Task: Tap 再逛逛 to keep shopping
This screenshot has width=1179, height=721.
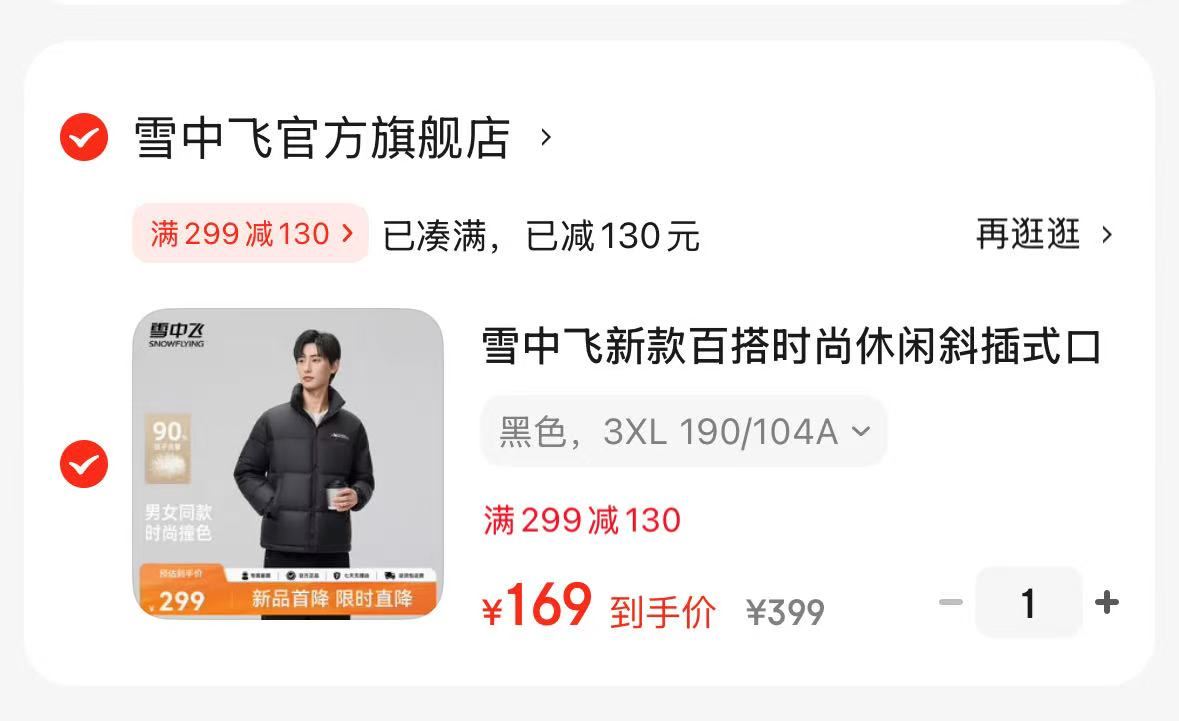Action: [x=1028, y=234]
